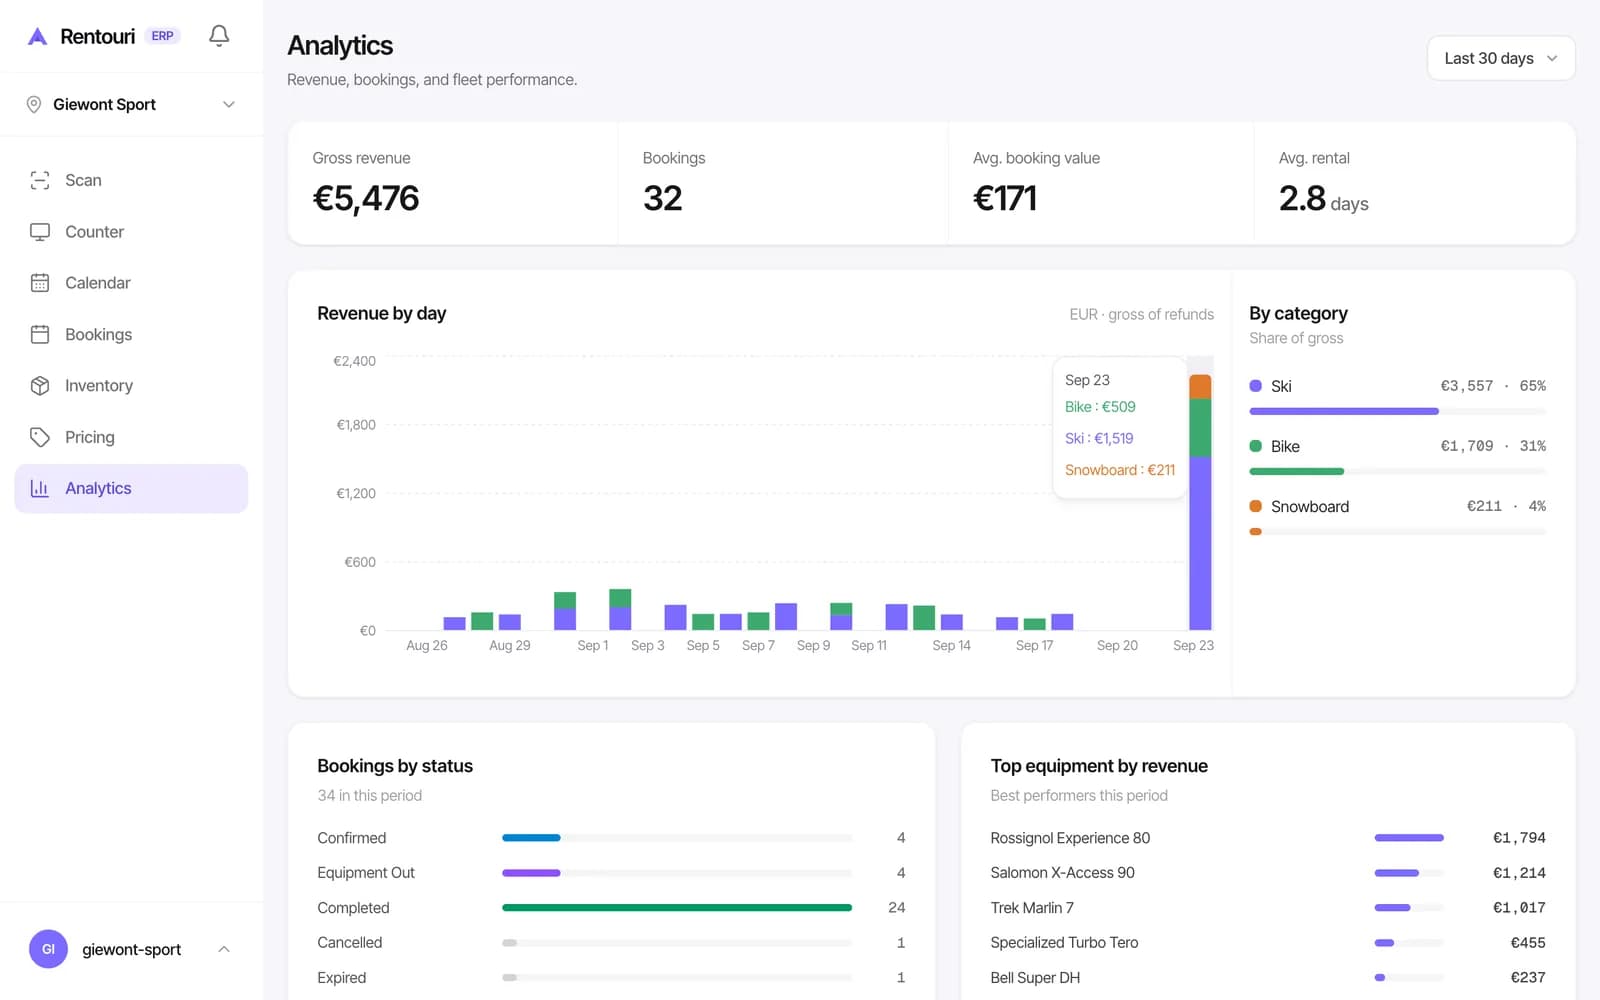Click the Sep 23 revenue bar
The image size is (1600, 1000).
tap(1200, 502)
